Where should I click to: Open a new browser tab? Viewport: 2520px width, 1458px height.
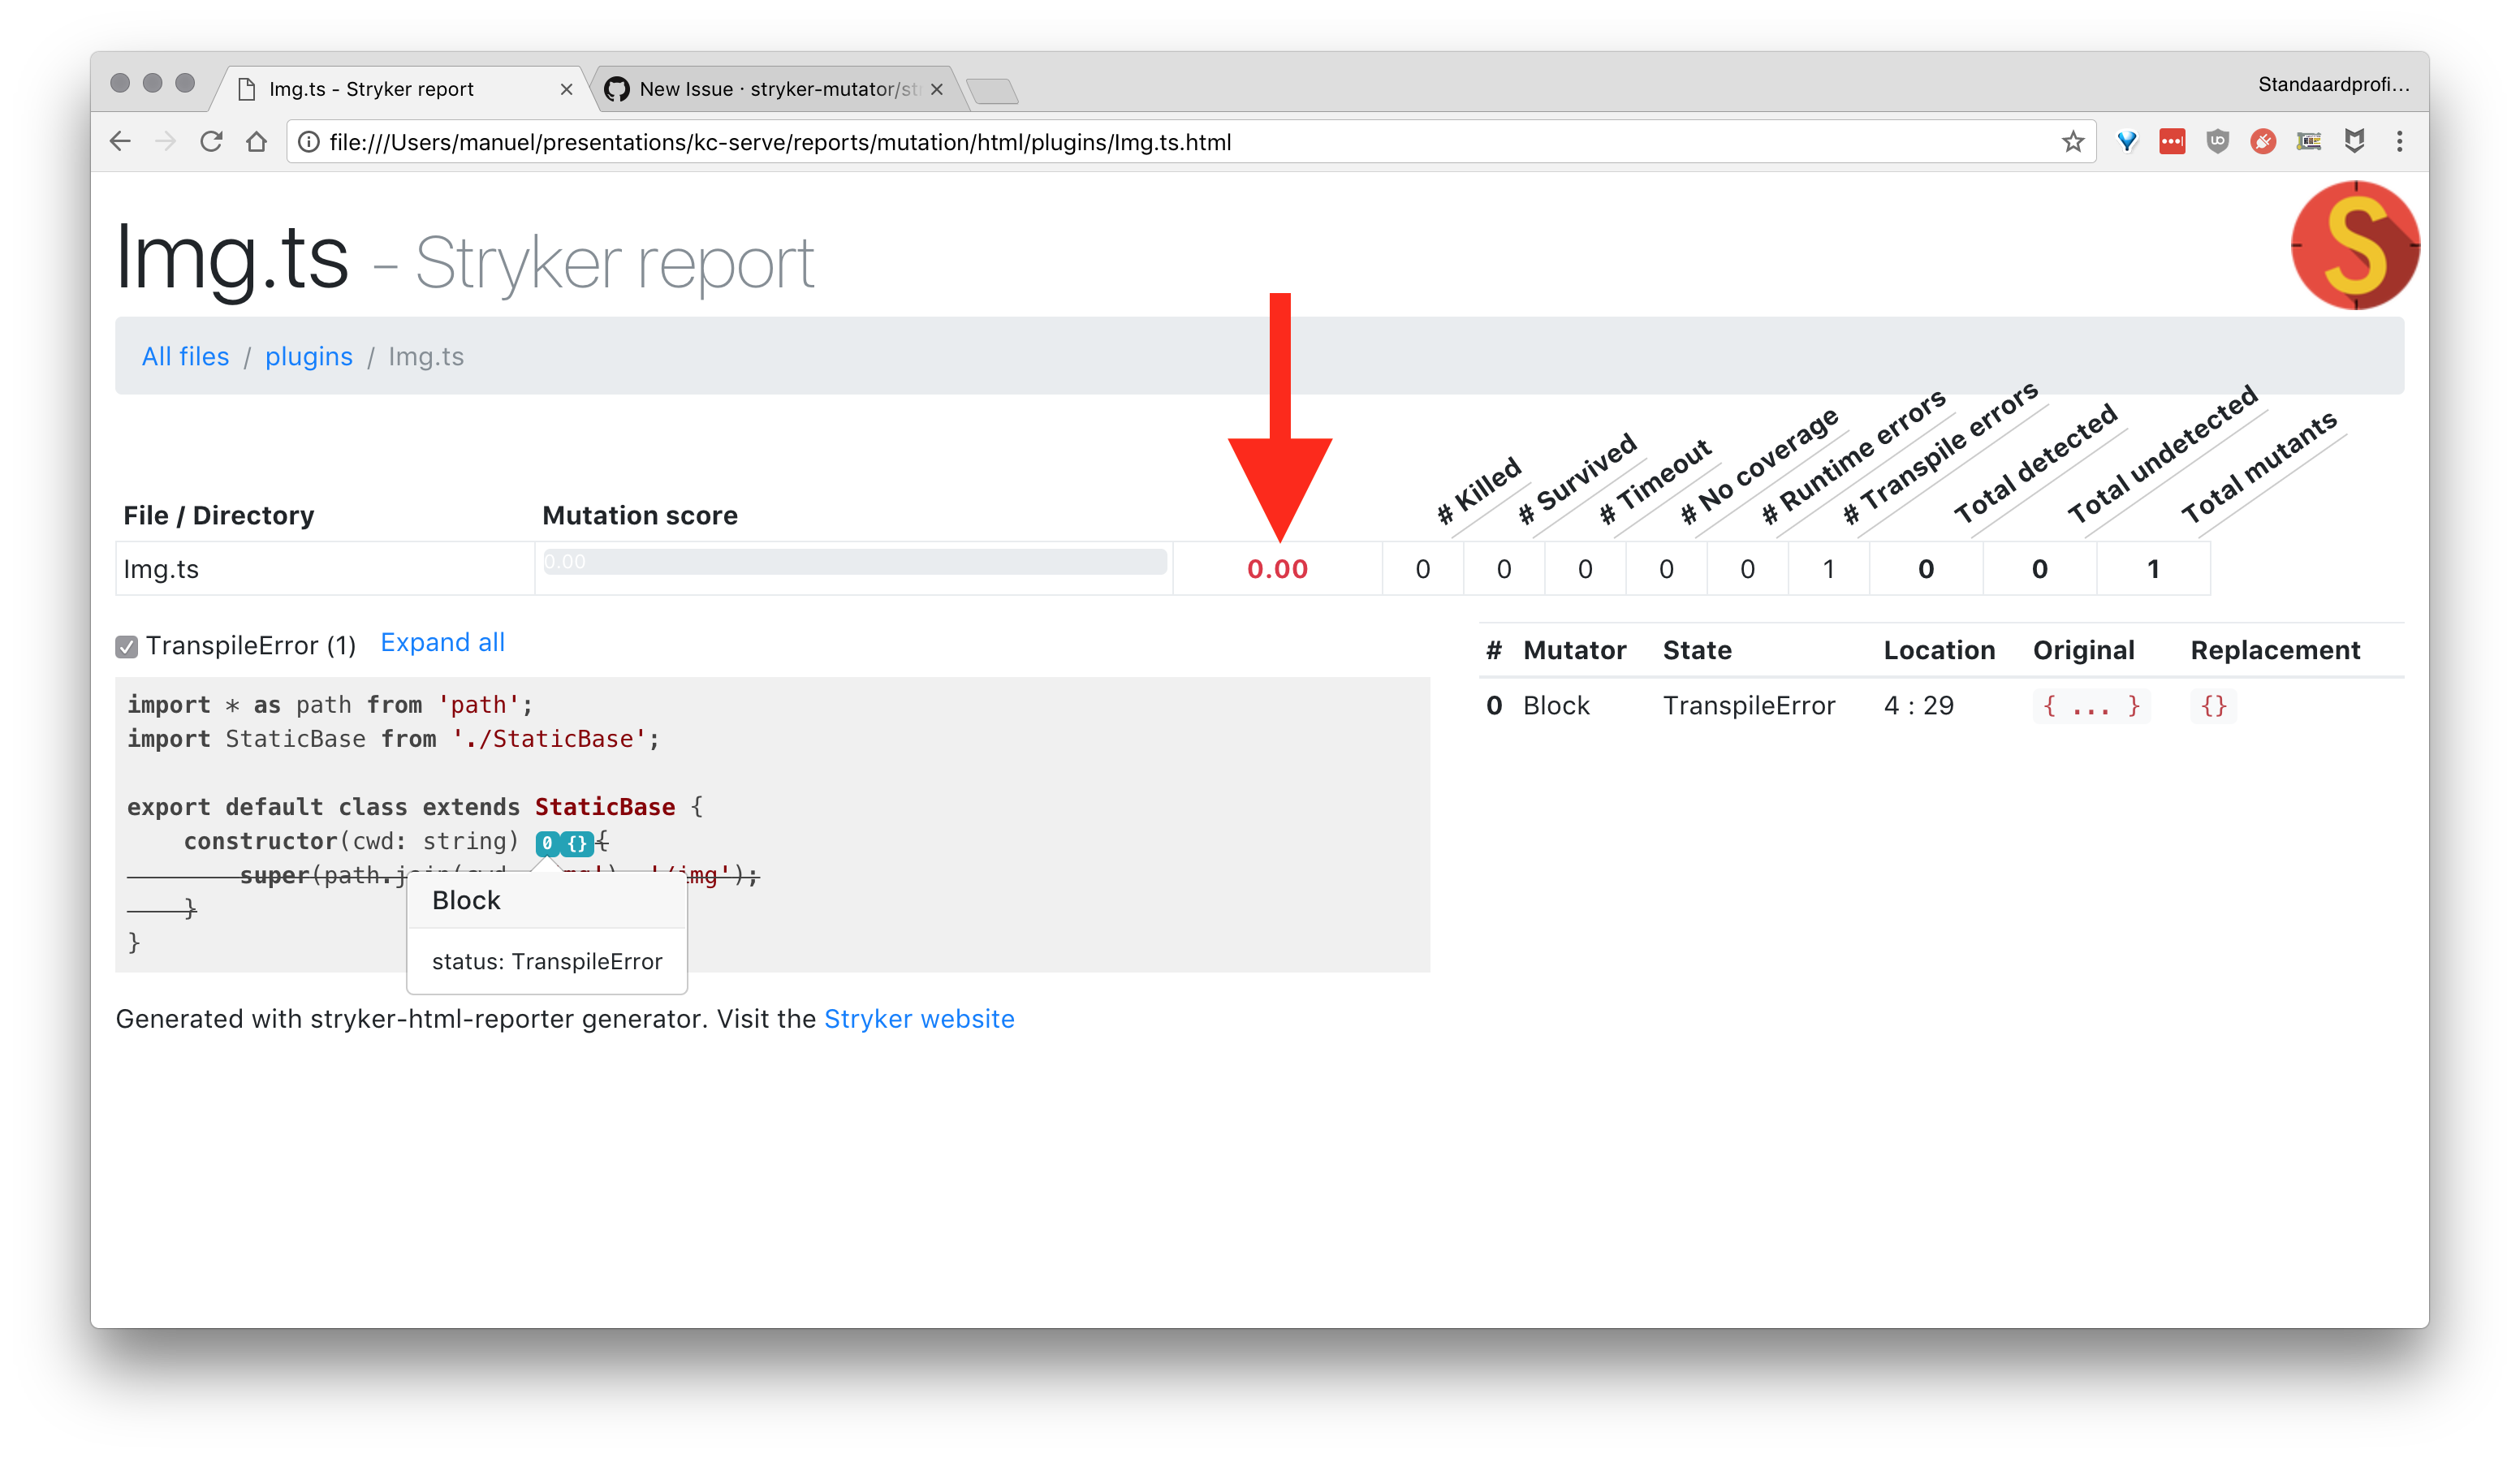[x=992, y=91]
